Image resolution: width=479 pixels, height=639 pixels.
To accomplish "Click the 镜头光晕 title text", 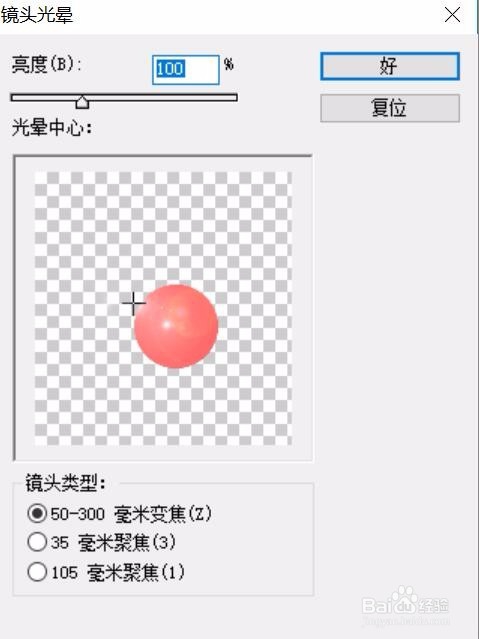I will (37, 15).
